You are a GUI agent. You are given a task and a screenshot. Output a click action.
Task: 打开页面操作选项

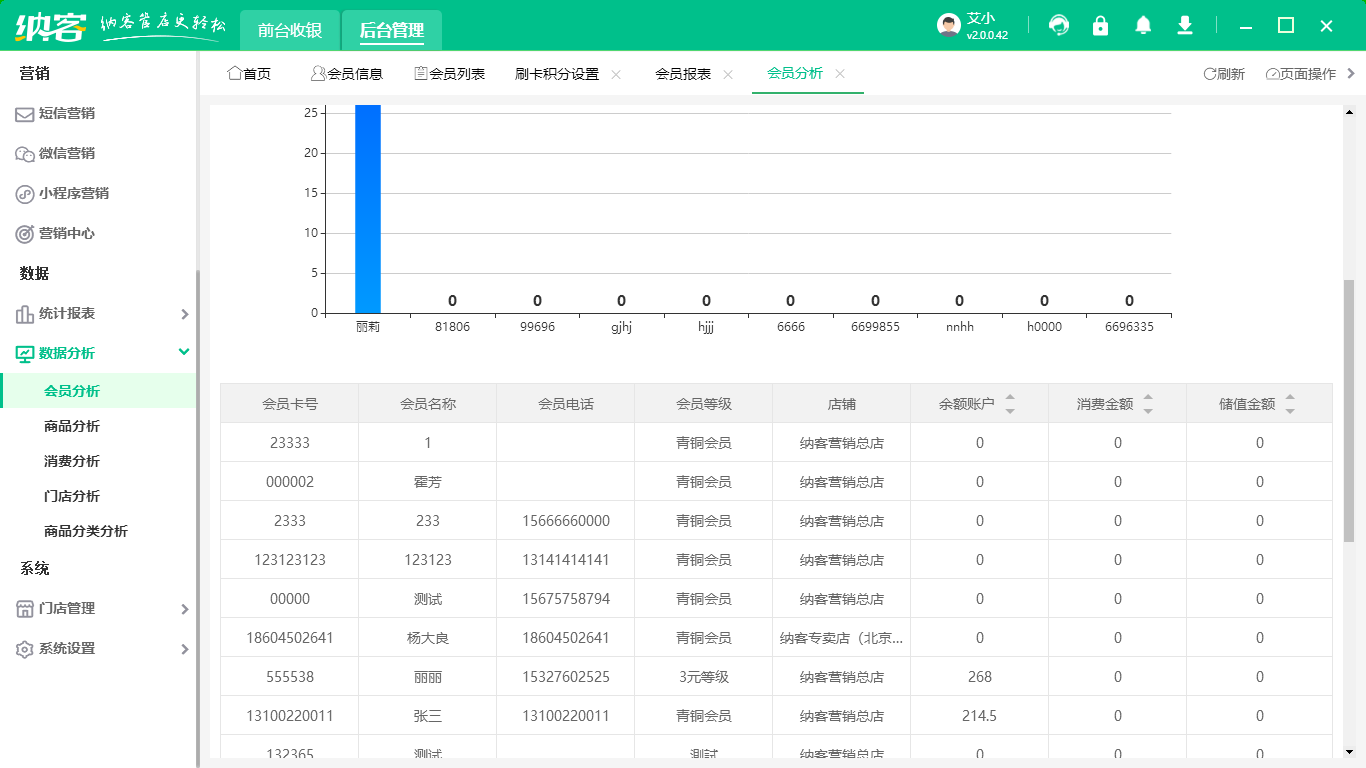tap(1298, 73)
